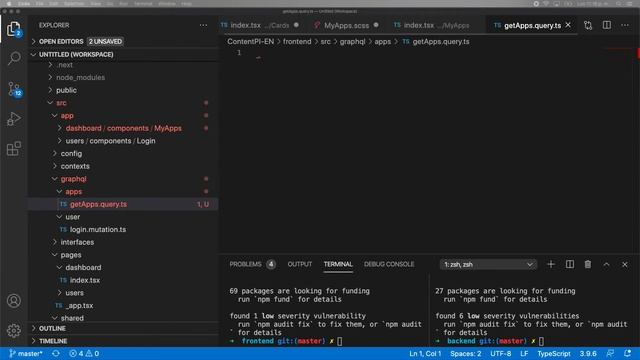Select TypeScript version 3.9.6
640x360 pixels.
pos(588,353)
